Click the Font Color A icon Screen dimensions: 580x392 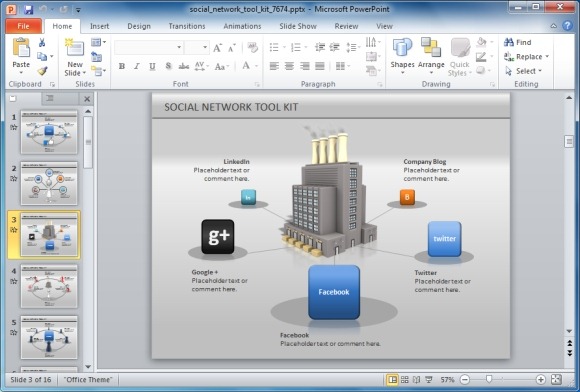246,66
